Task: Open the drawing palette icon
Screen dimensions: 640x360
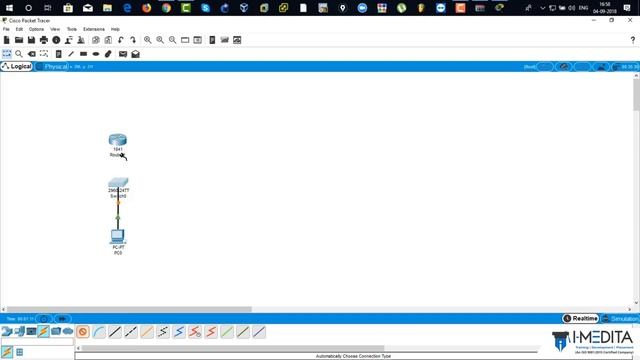Action: click(x=185, y=40)
